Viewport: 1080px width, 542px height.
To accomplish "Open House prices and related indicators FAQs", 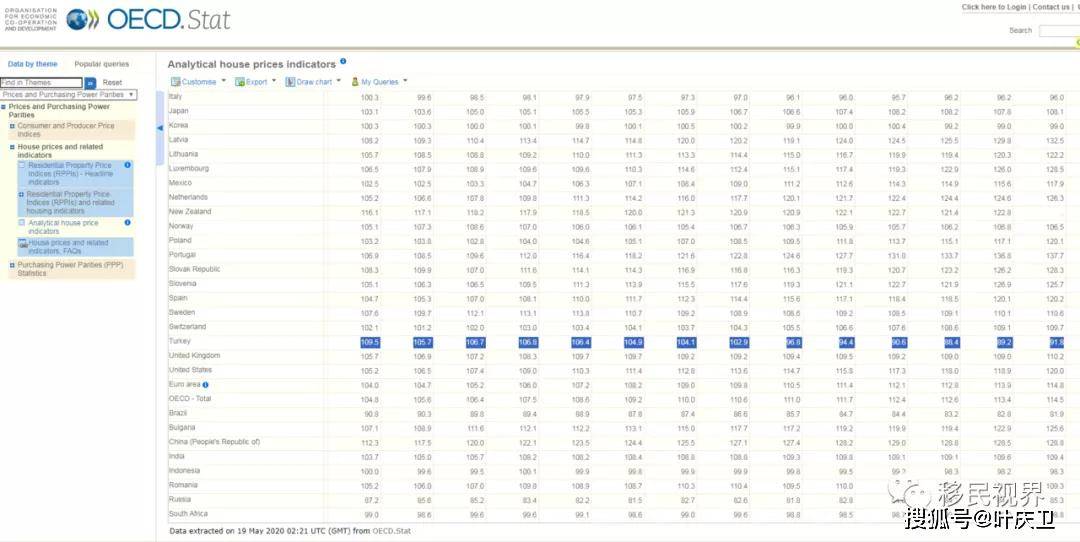I will (x=68, y=246).
